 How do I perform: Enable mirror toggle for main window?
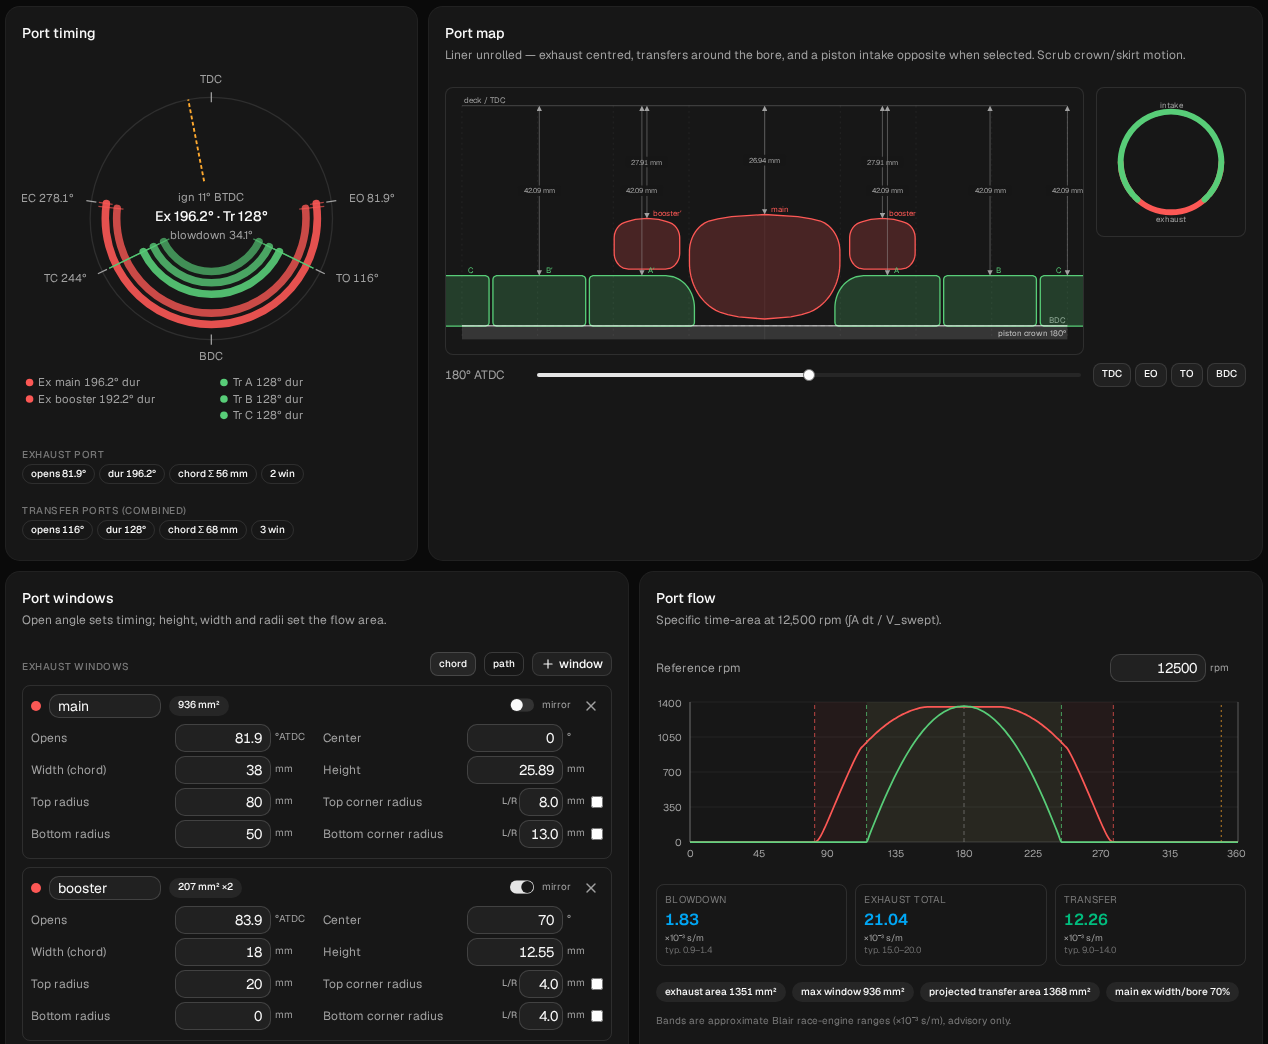tap(521, 705)
